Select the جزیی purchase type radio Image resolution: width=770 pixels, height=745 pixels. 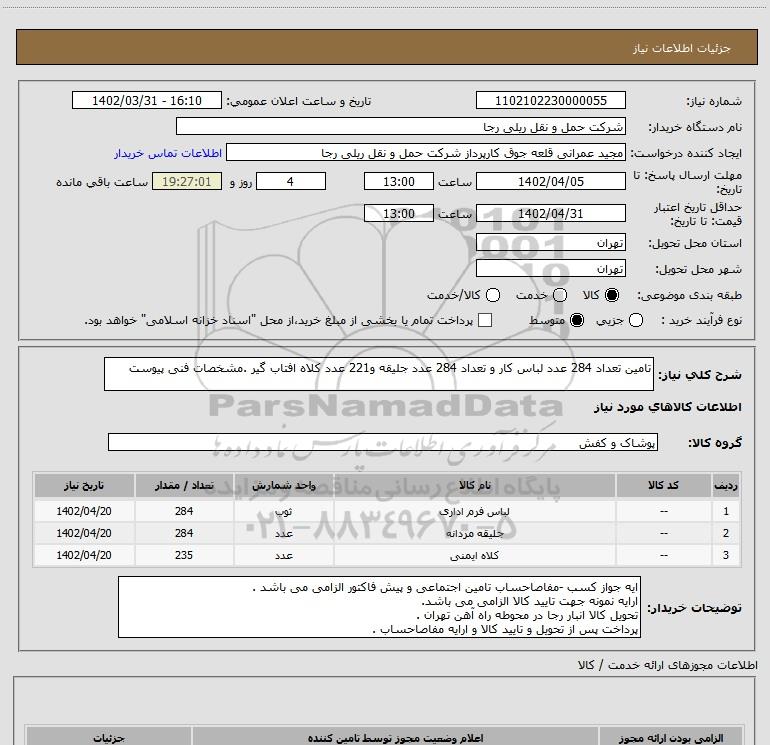click(x=636, y=320)
